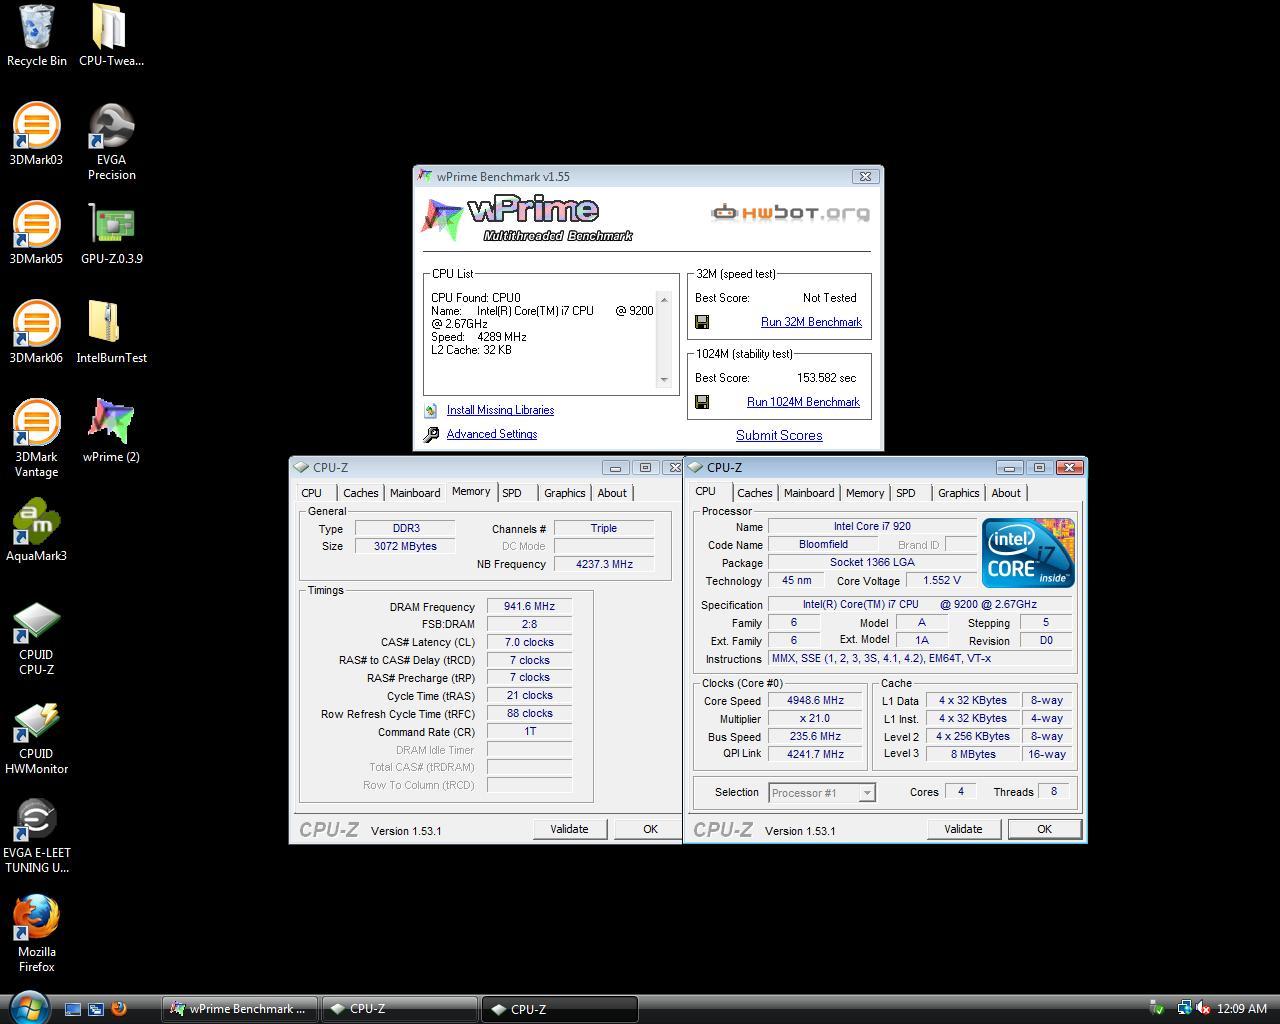
Task: Open CPUID HWMonitor desktop shortcut
Action: [36, 736]
